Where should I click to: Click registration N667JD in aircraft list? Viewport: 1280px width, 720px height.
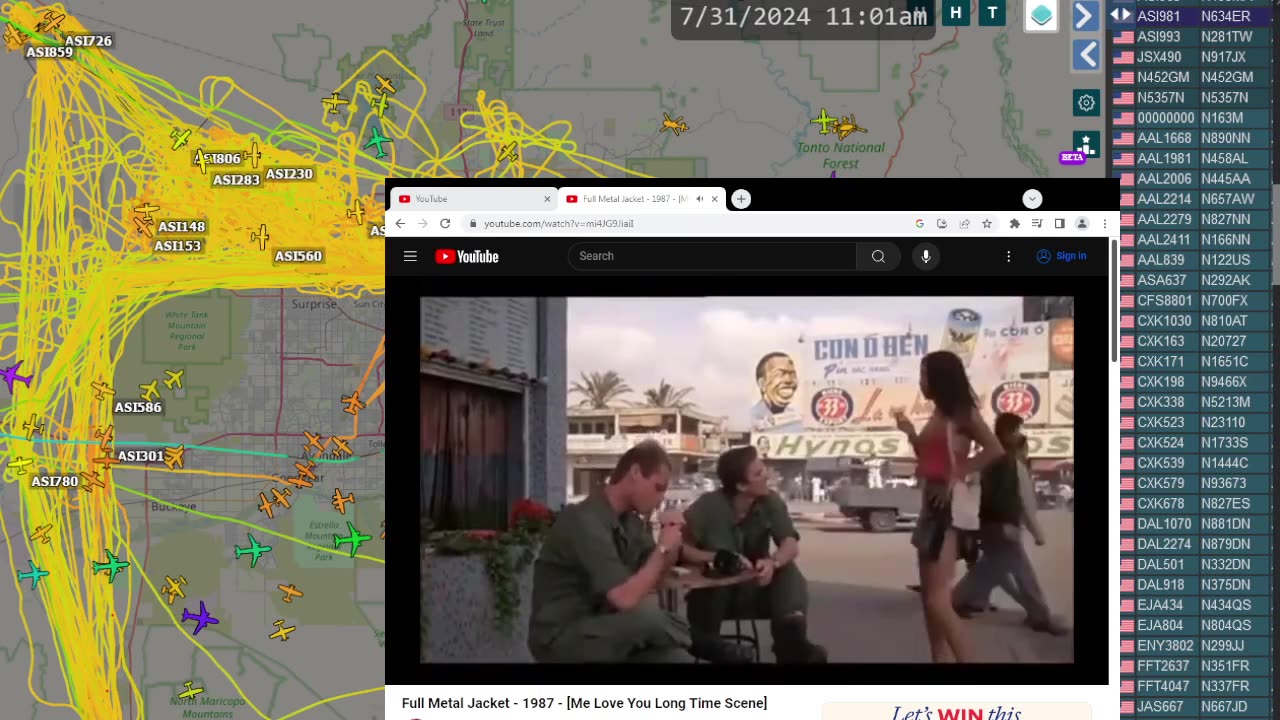[1225, 707]
